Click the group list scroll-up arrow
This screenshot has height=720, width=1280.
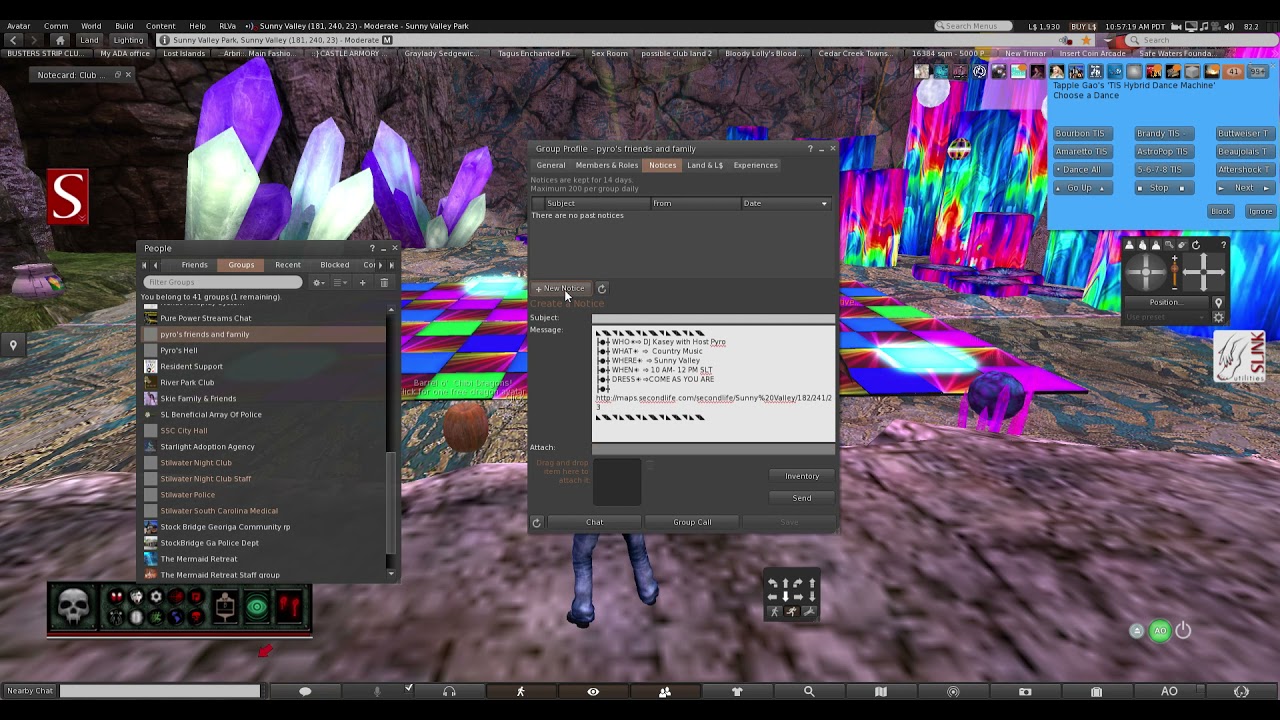click(391, 310)
